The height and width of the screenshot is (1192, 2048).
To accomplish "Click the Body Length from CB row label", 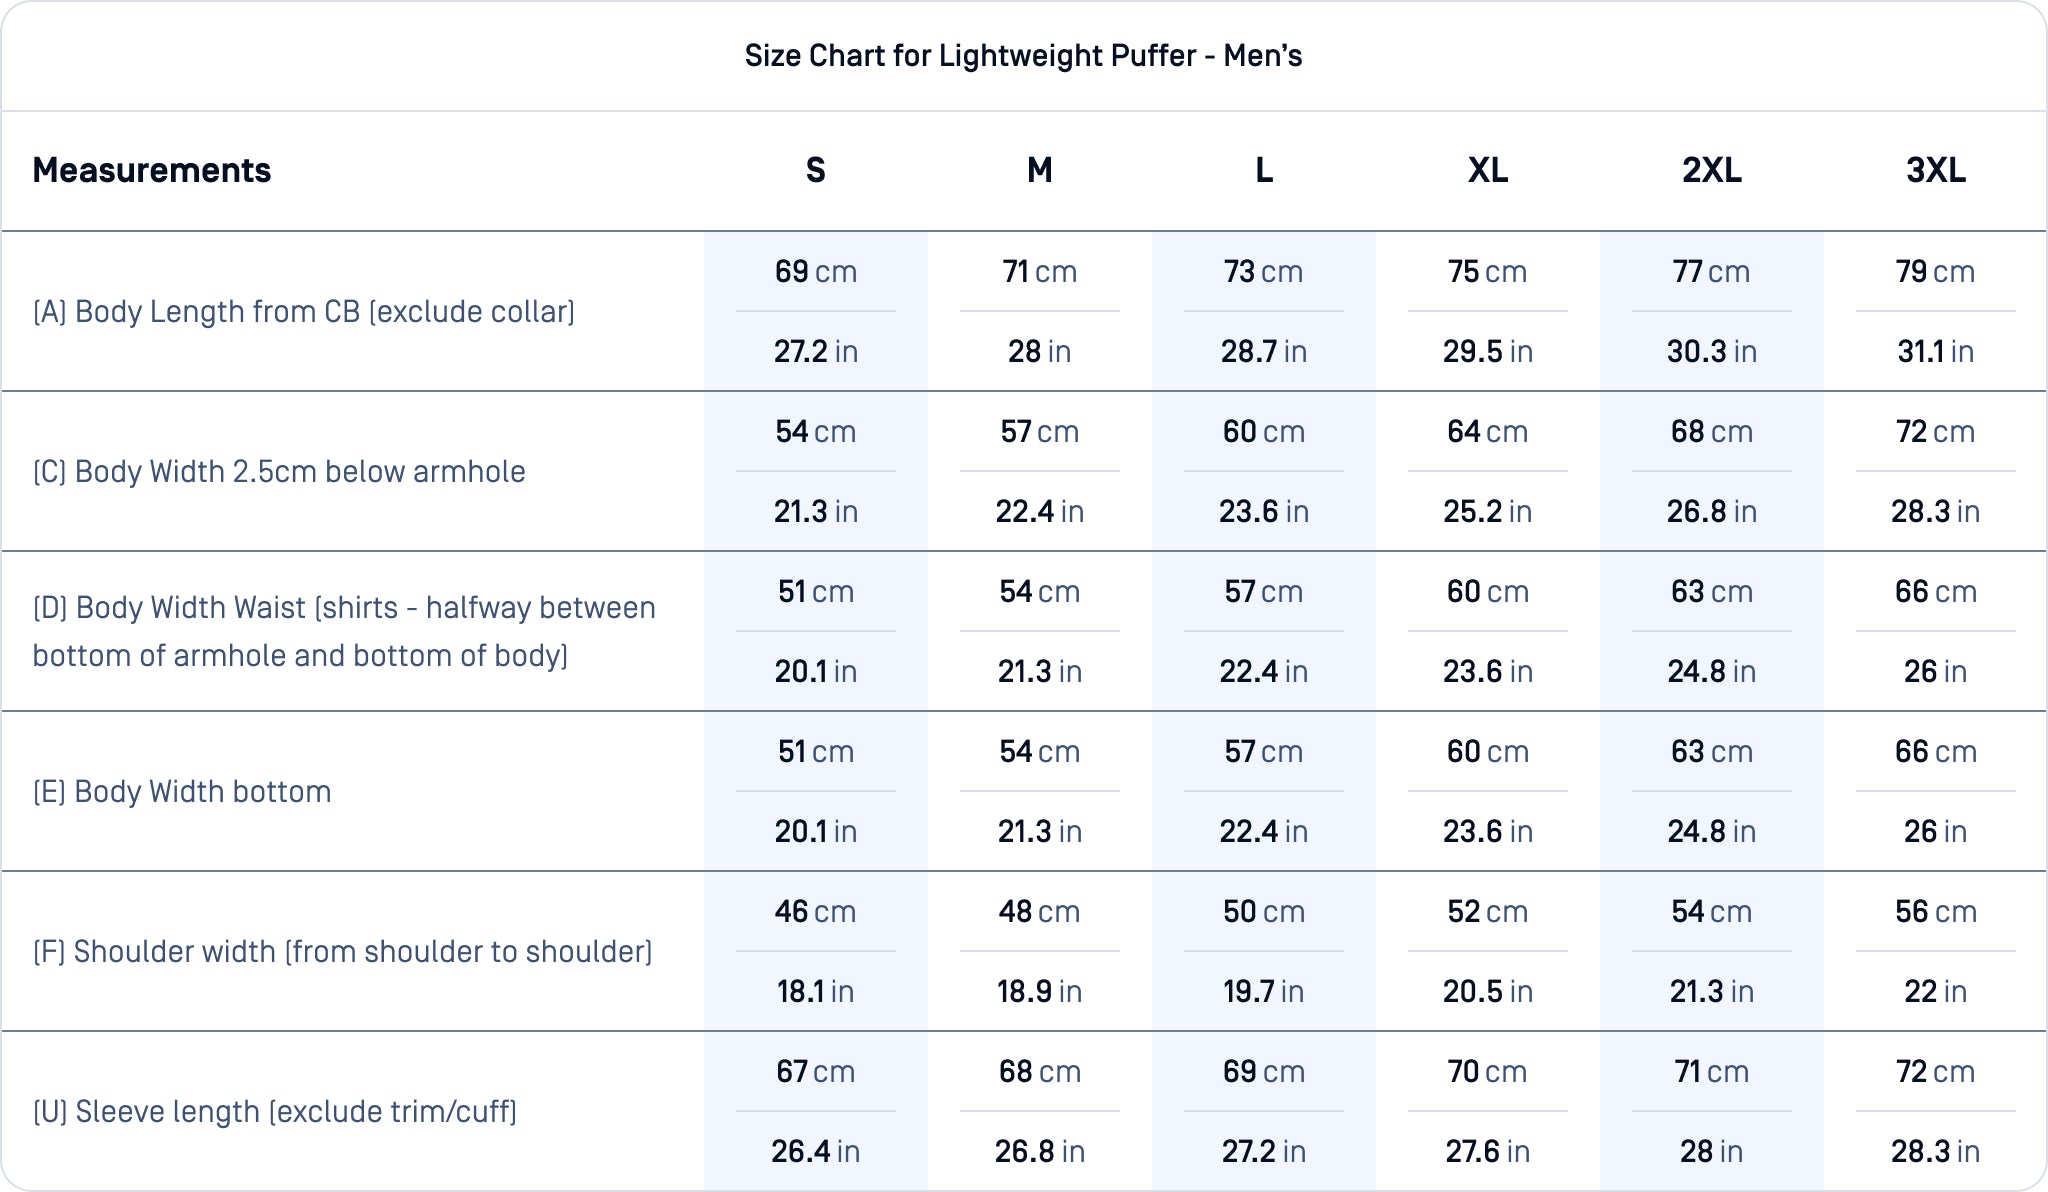I will (x=304, y=312).
